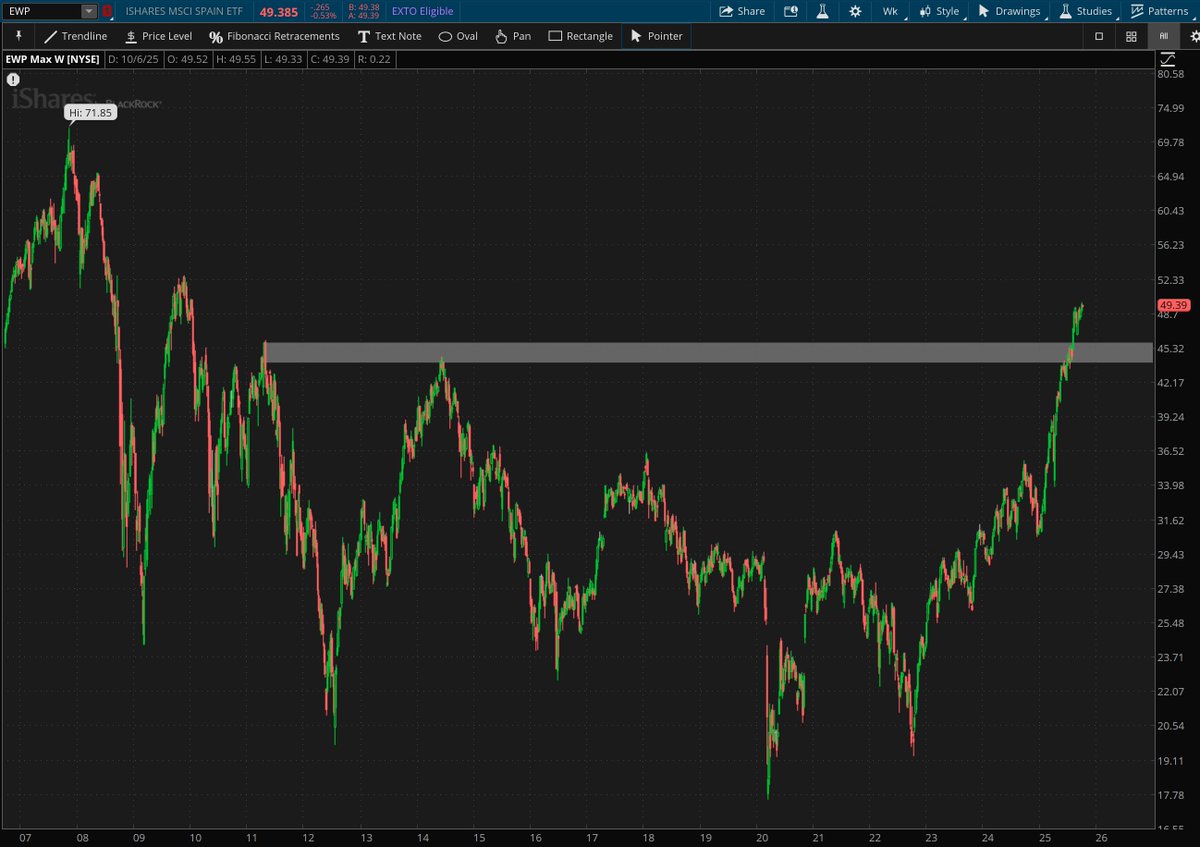The image size is (1200, 847).
Task: Choose the Fibonacci Retracements tool
Action: (274, 36)
